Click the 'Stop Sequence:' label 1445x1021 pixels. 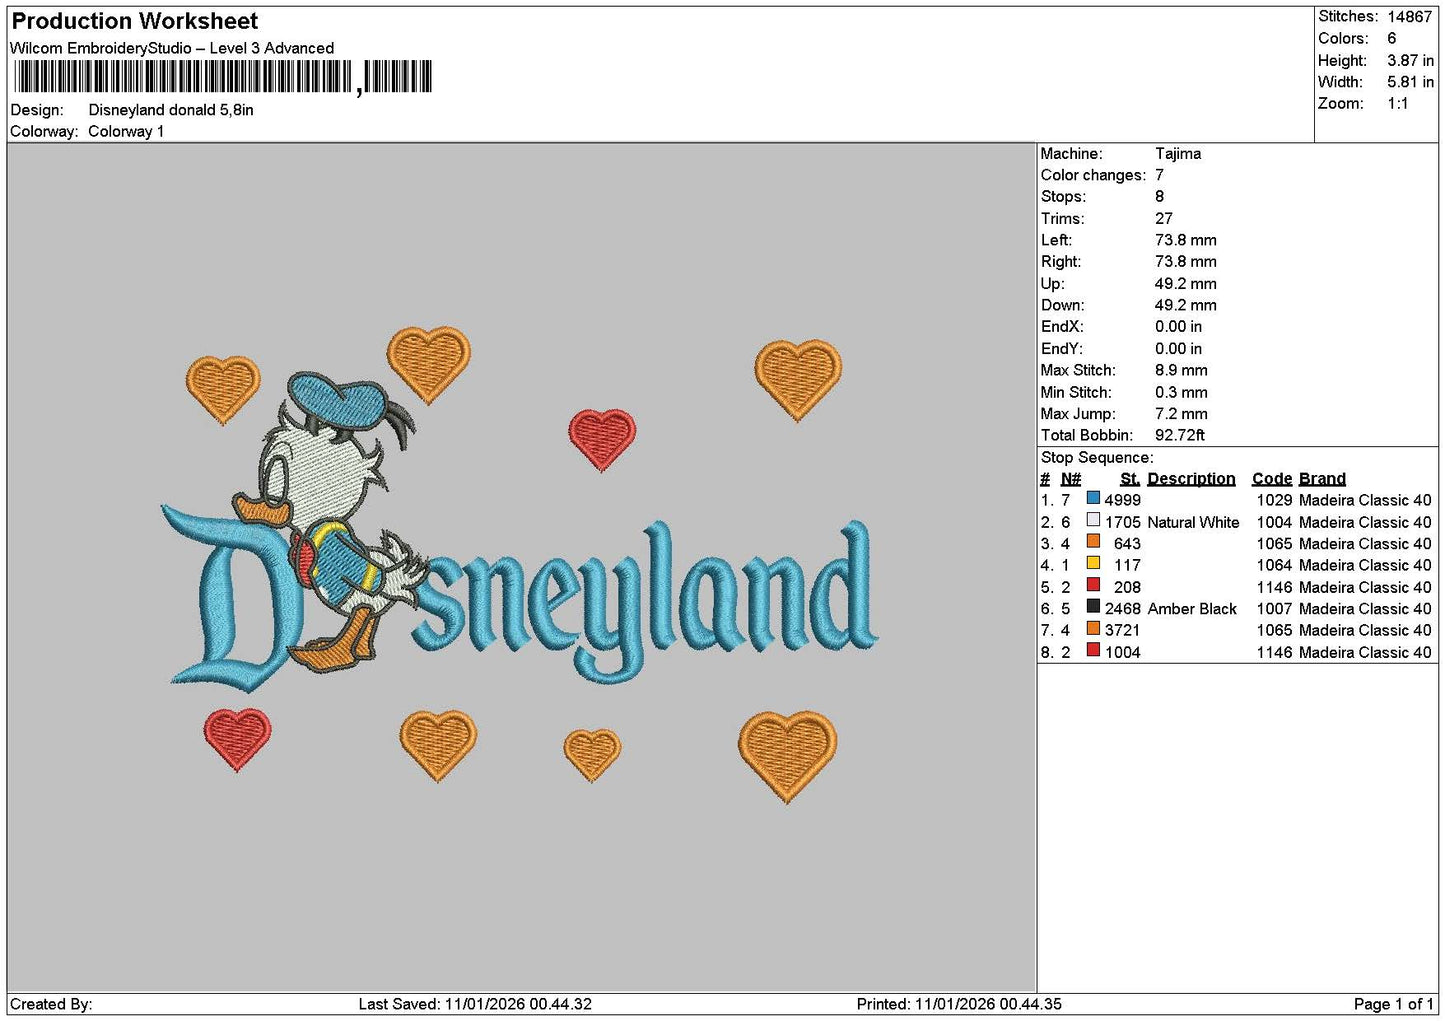point(1097,457)
